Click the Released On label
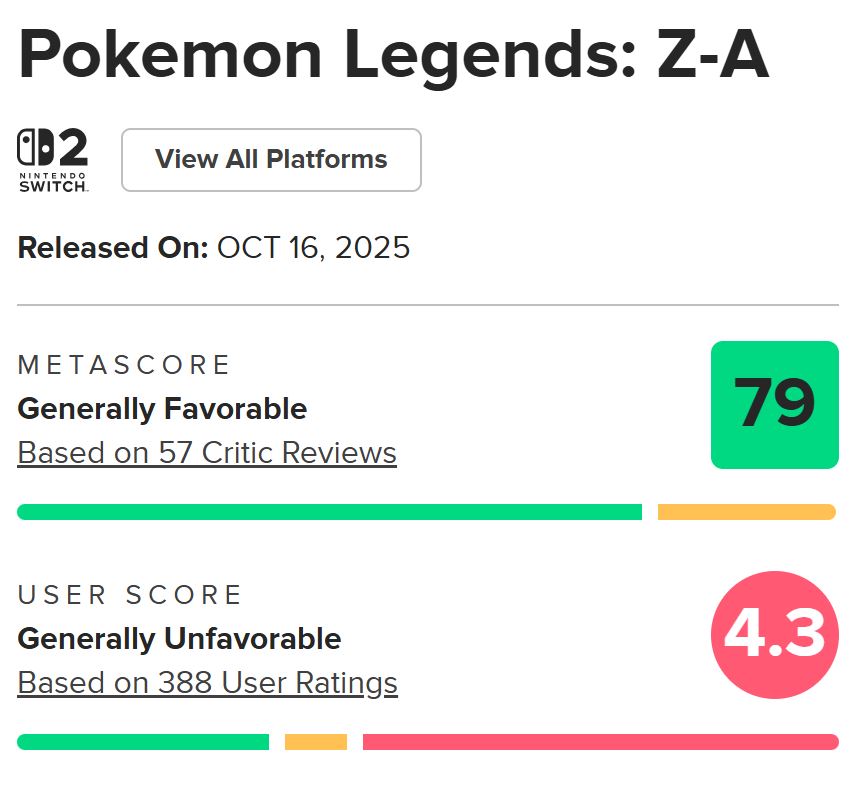 (112, 248)
